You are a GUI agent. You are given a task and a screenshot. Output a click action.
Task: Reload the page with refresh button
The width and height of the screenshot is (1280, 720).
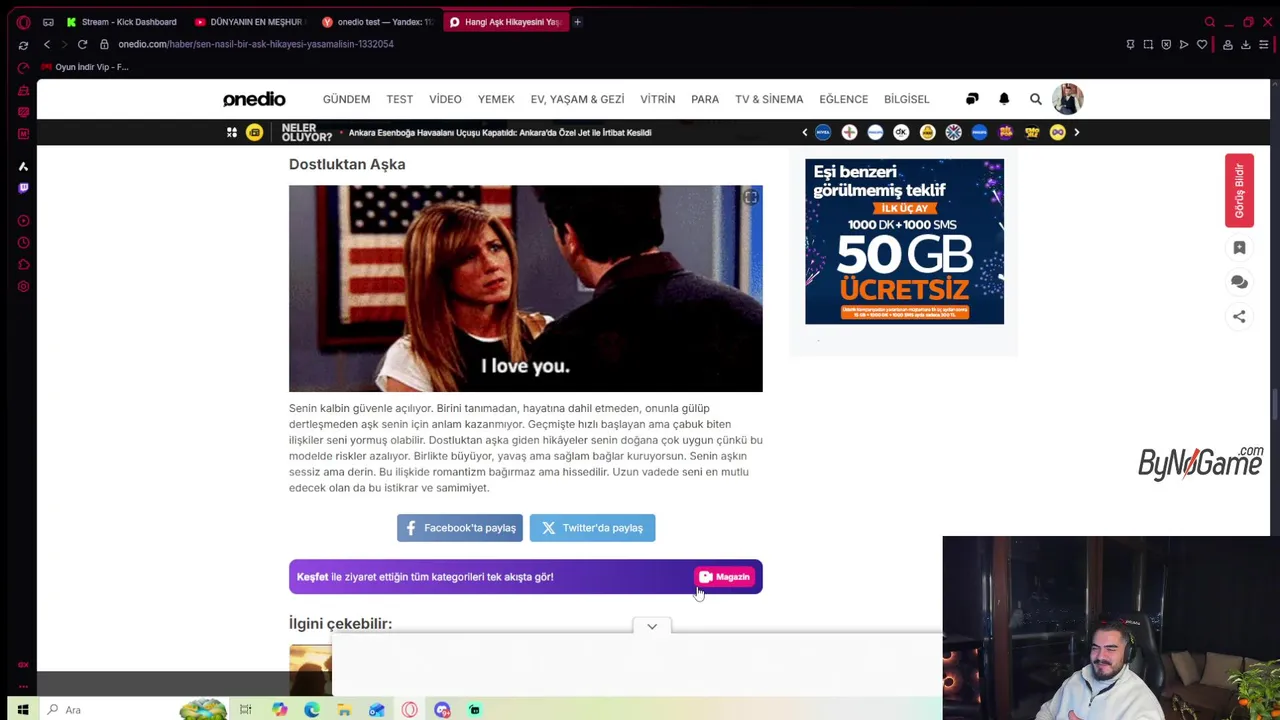tap(82, 44)
